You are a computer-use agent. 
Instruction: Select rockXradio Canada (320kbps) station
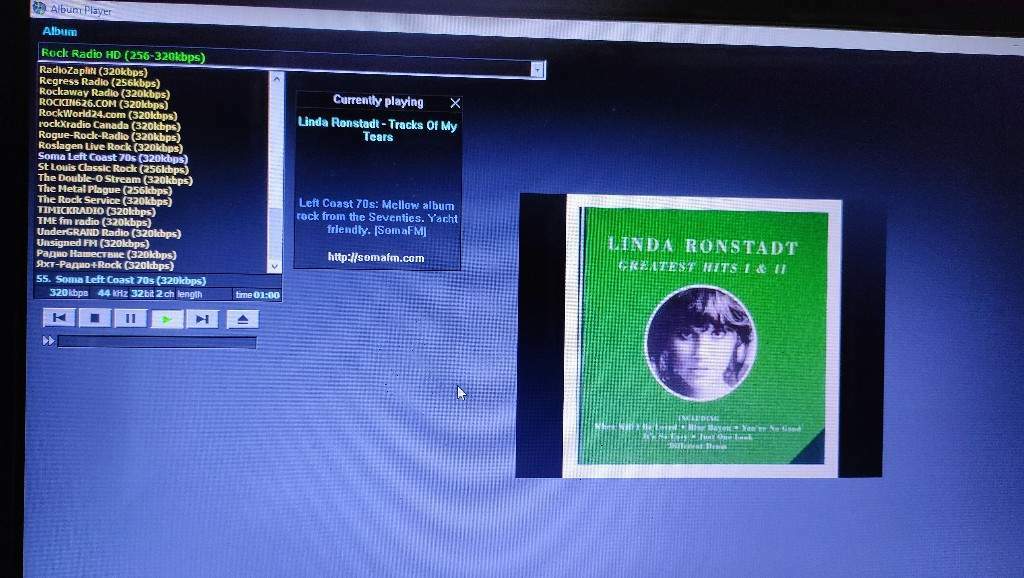[x=109, y=125]
